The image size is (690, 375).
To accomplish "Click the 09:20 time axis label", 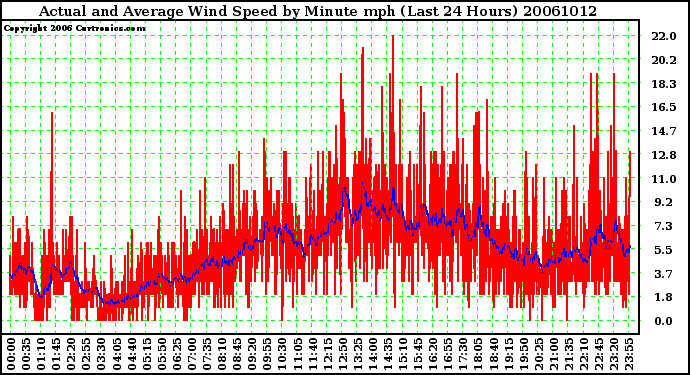I will click(252, 354).
